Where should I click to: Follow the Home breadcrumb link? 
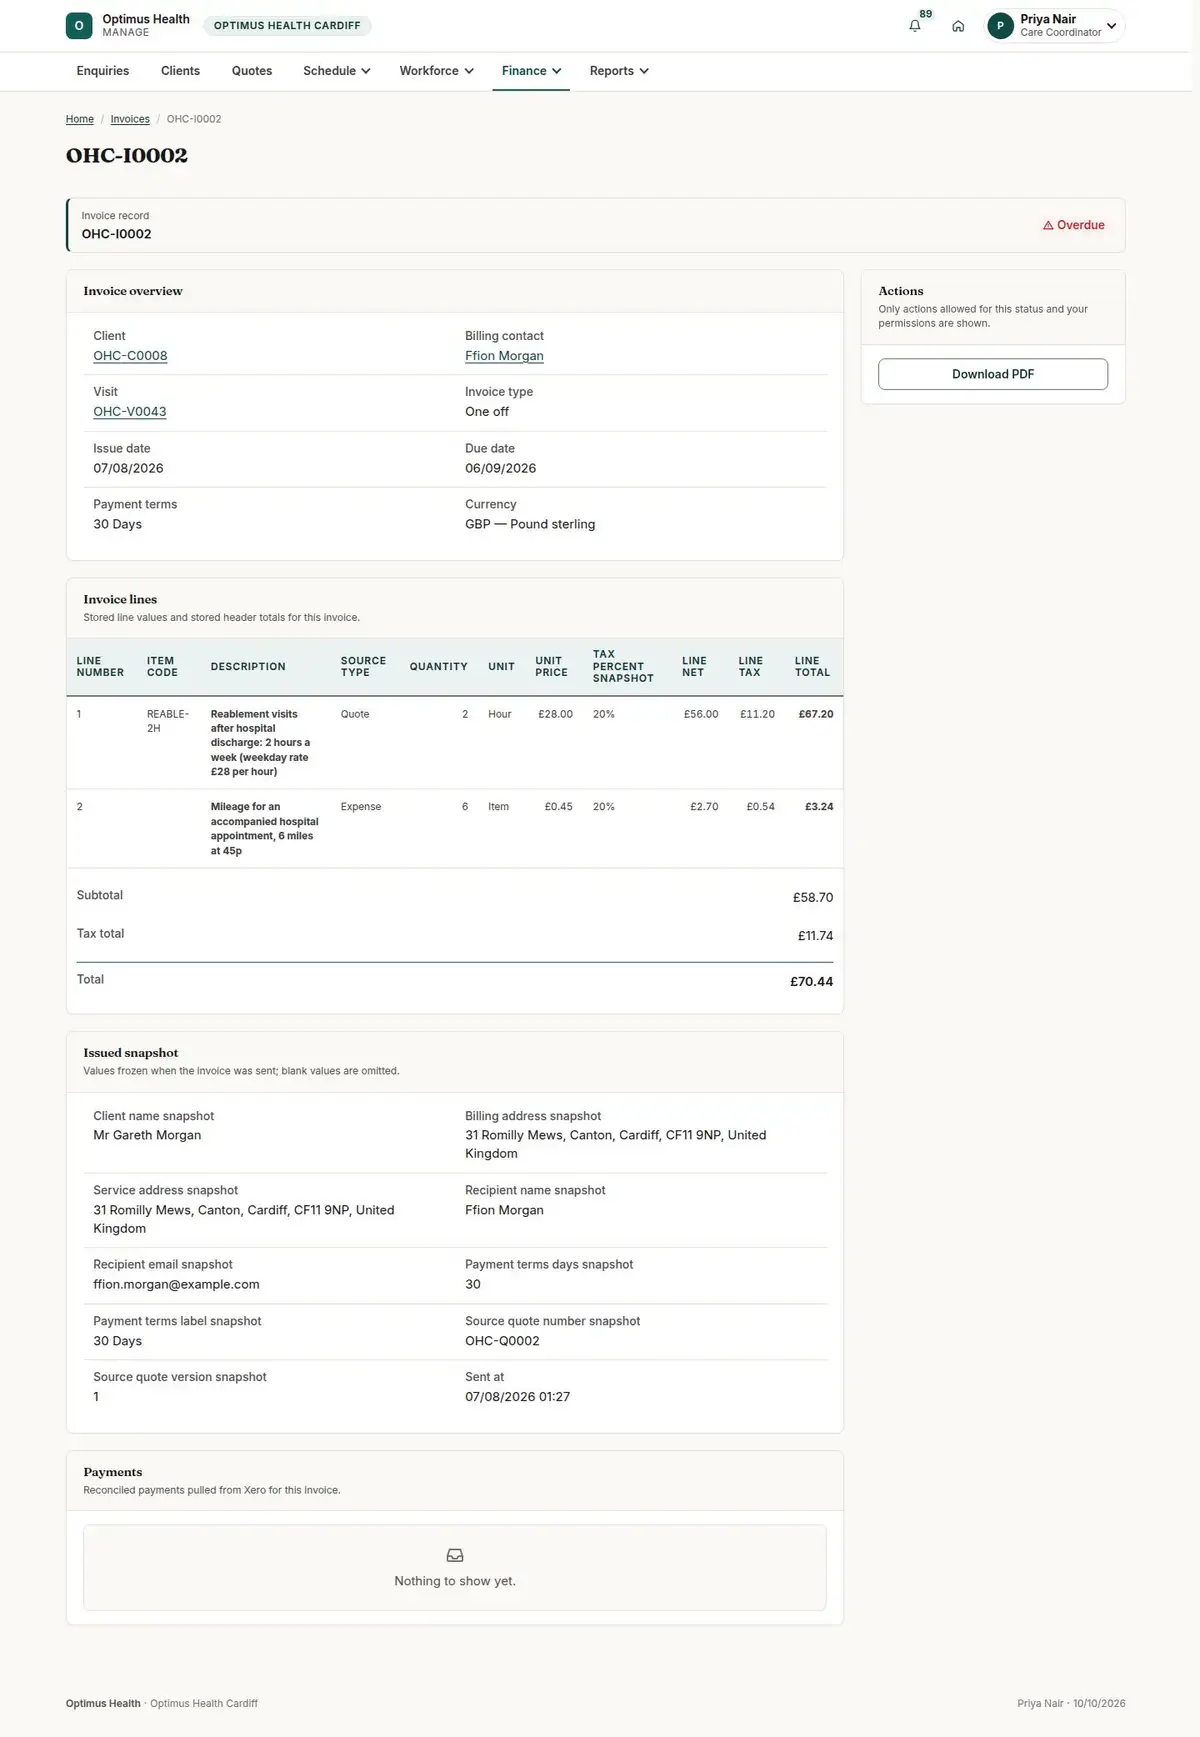pos(80,119)
